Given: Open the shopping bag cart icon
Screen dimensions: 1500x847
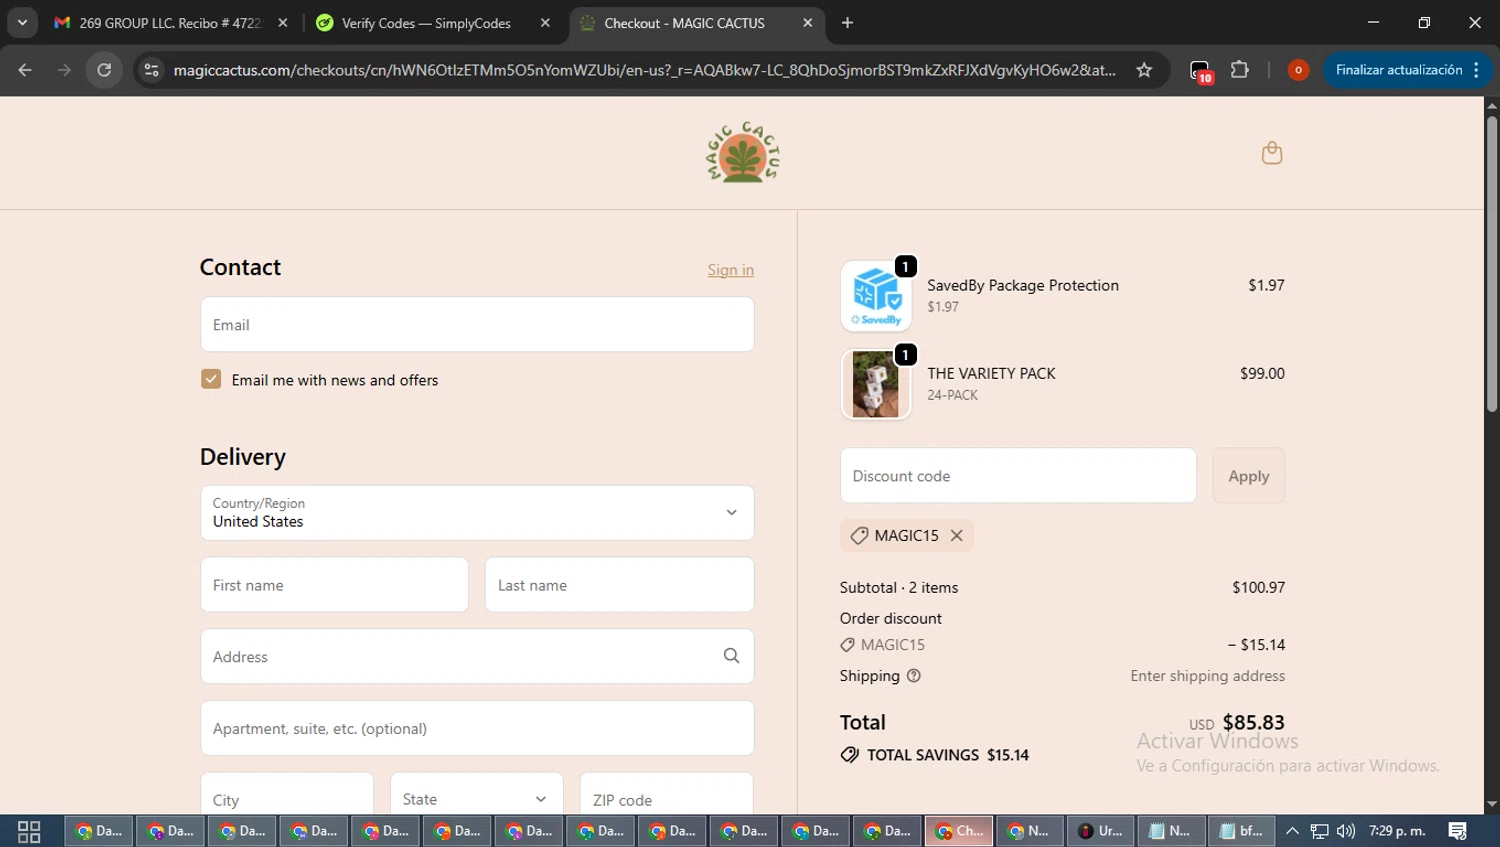Looking at the screenshot, I should (x=1272, y=153).
